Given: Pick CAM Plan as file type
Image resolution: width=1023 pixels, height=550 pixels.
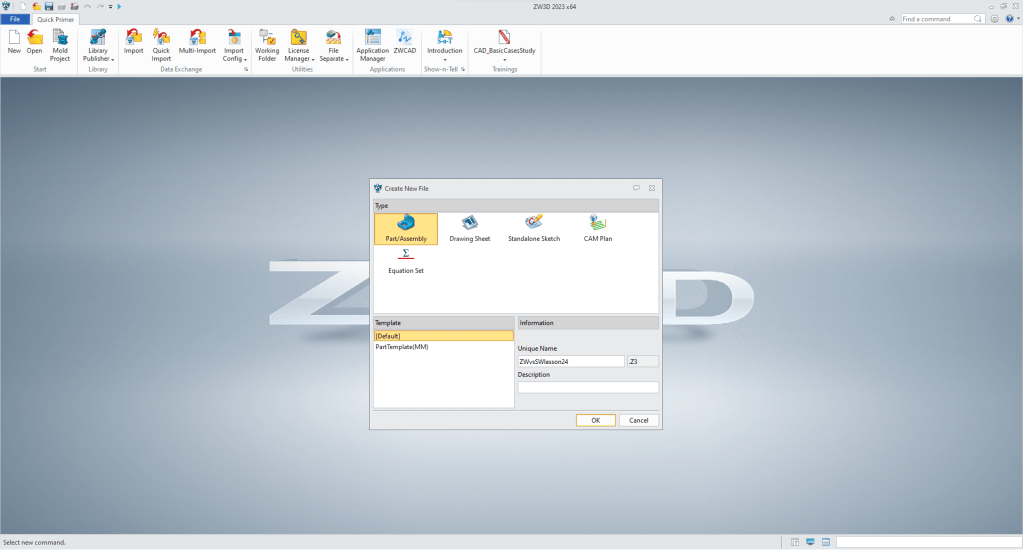Looking at the screenshot, I should click(598, 228).
